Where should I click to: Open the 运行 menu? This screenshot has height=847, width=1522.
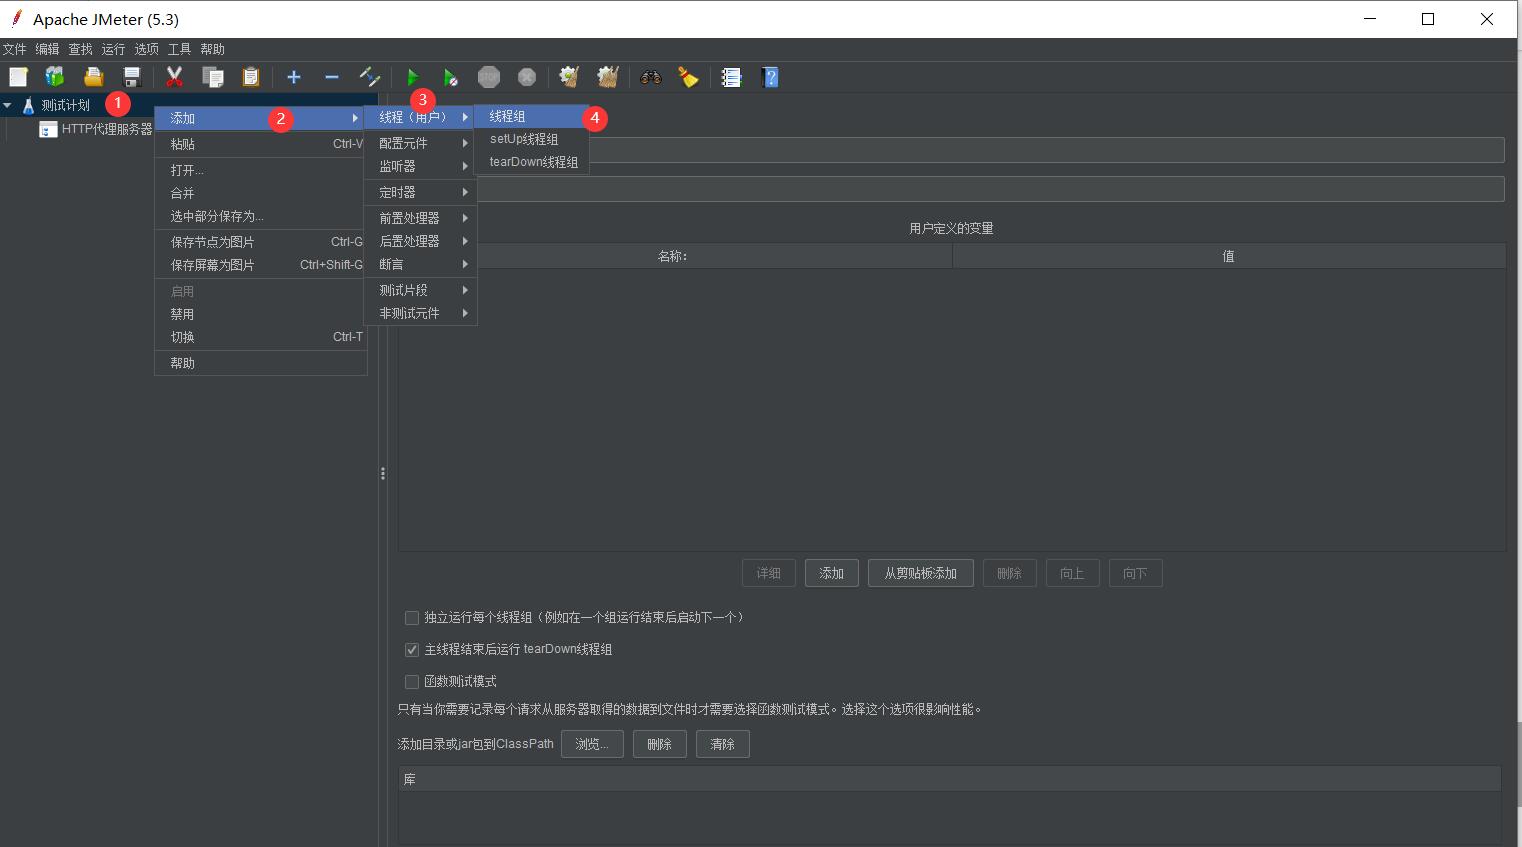click(x=113, y=49)
